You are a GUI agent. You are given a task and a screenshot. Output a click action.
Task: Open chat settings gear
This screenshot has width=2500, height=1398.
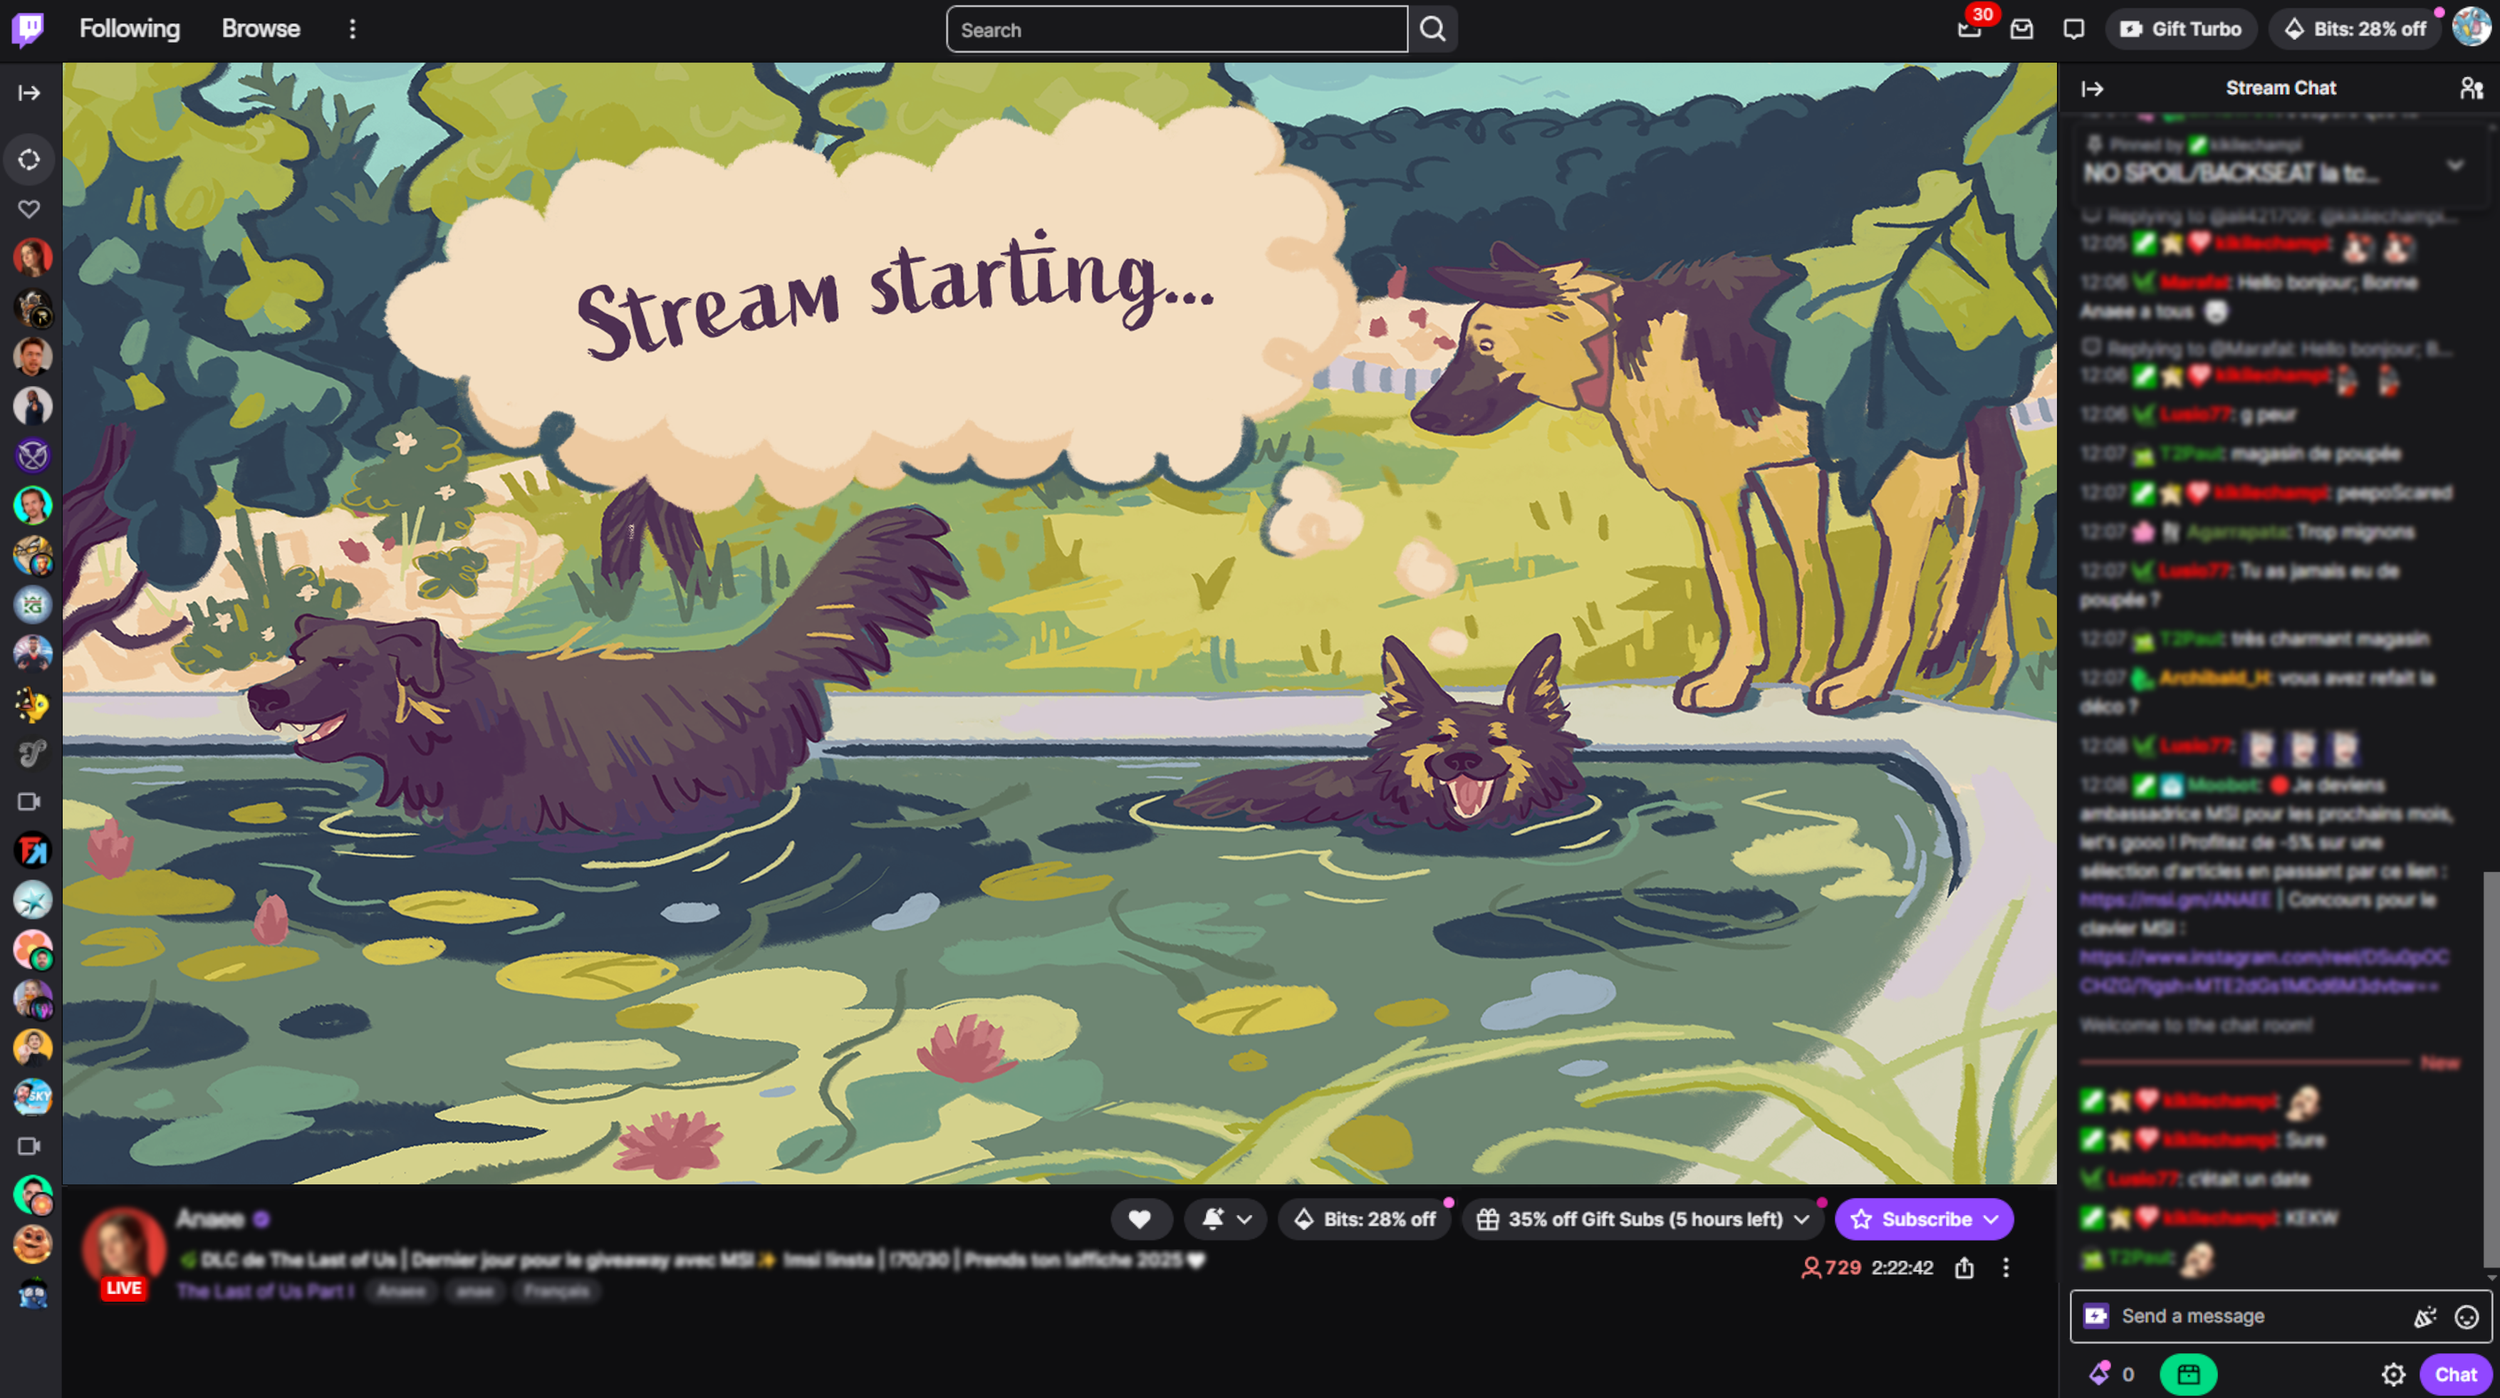2393,1374
